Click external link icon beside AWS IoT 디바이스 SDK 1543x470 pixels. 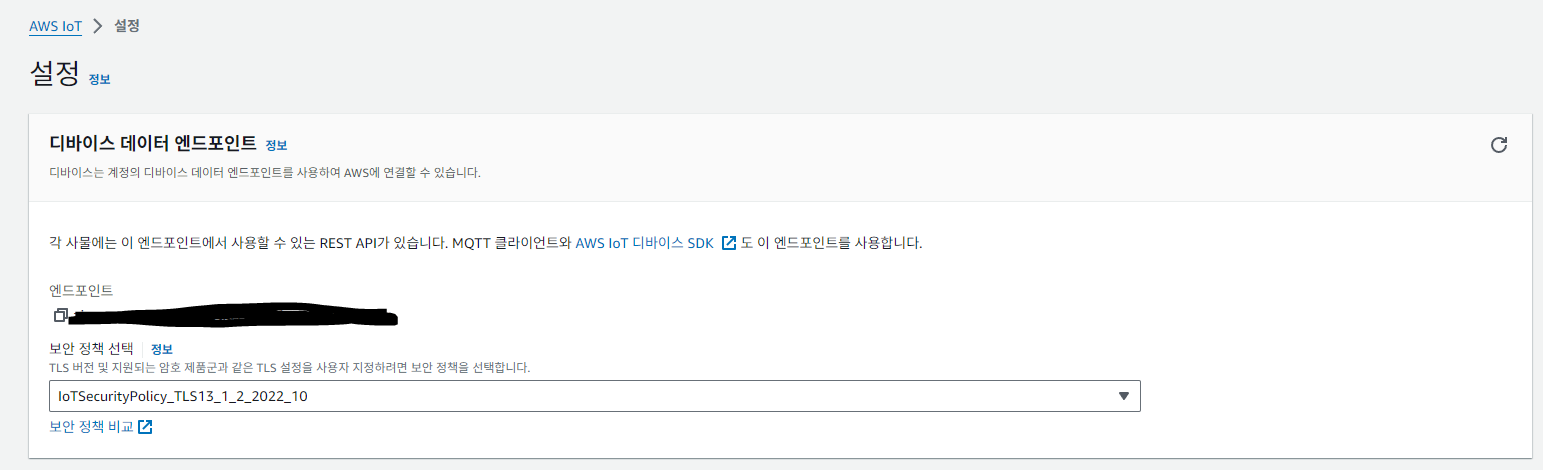pyautogui.click(x=728, y=243)
